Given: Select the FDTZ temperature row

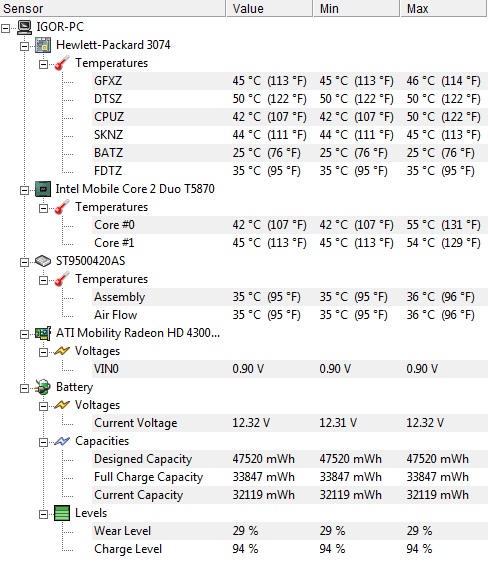Looking at the screenshot, I should coord(290,171).
